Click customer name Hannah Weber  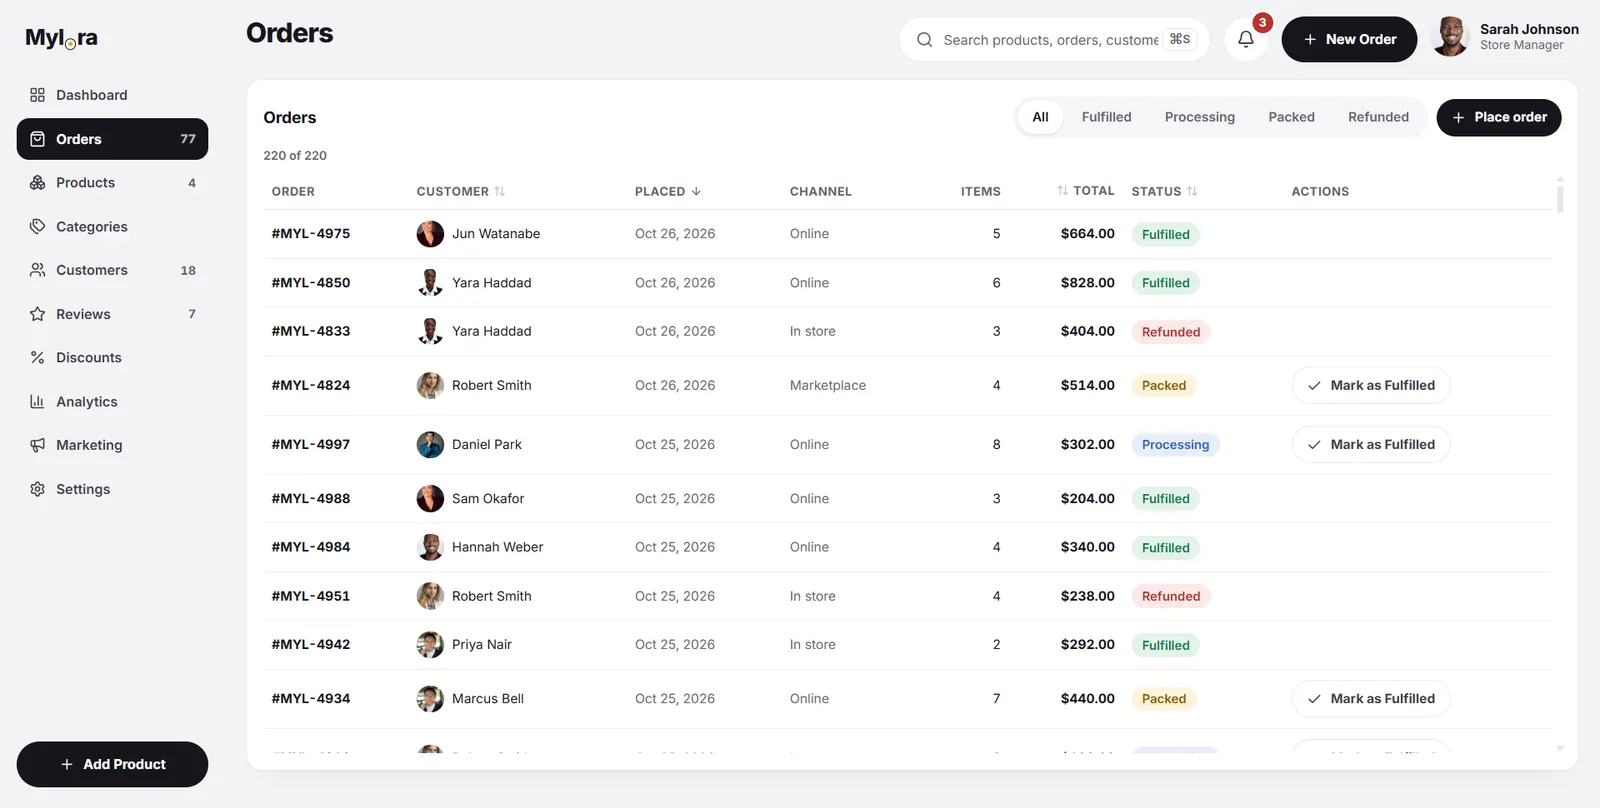click(x=497, y=547)
